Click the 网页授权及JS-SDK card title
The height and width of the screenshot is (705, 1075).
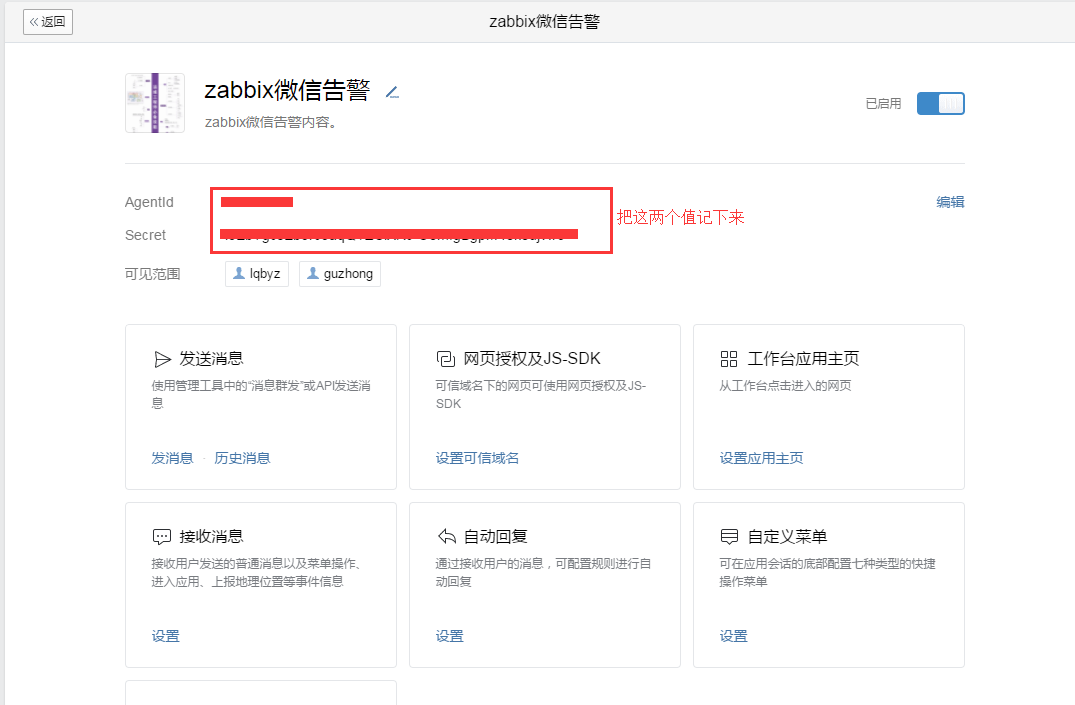coord(532,359)
